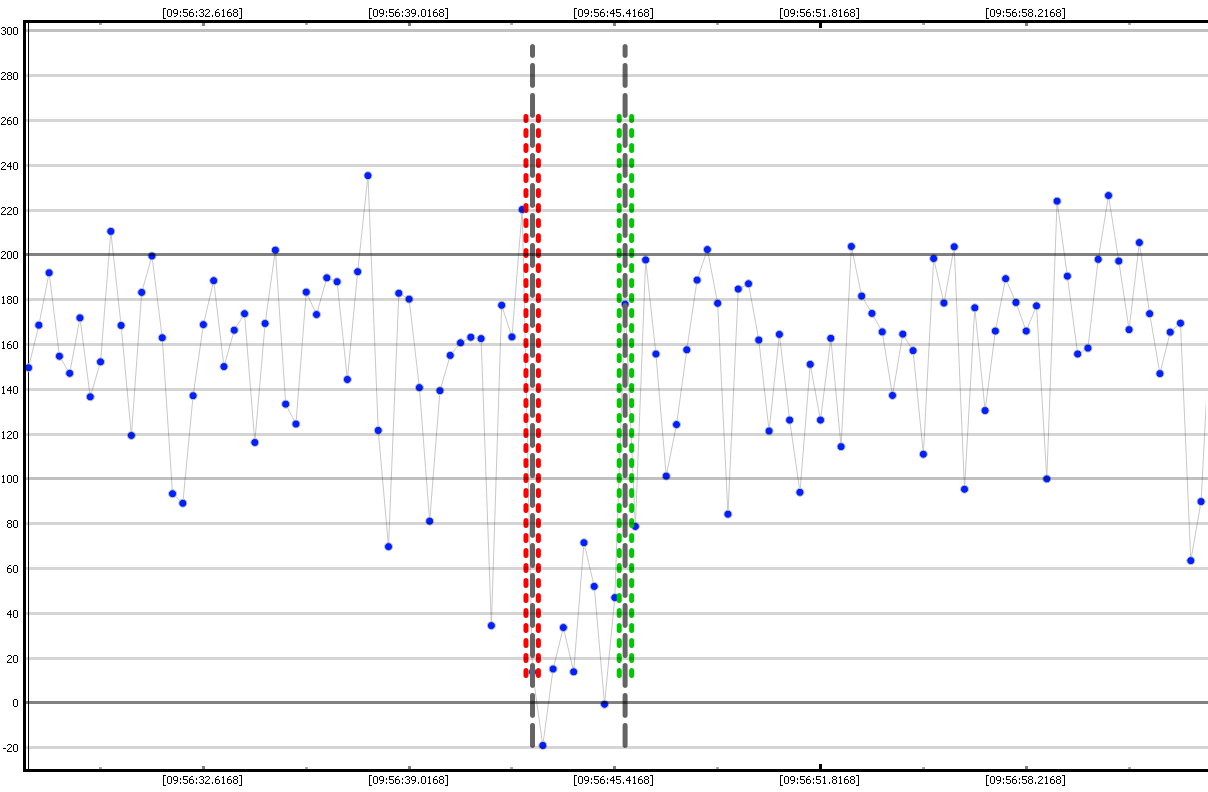Viewport: 1208px width, 792px height.
Task: Select the lowest data point below zero
Action: 542,745
